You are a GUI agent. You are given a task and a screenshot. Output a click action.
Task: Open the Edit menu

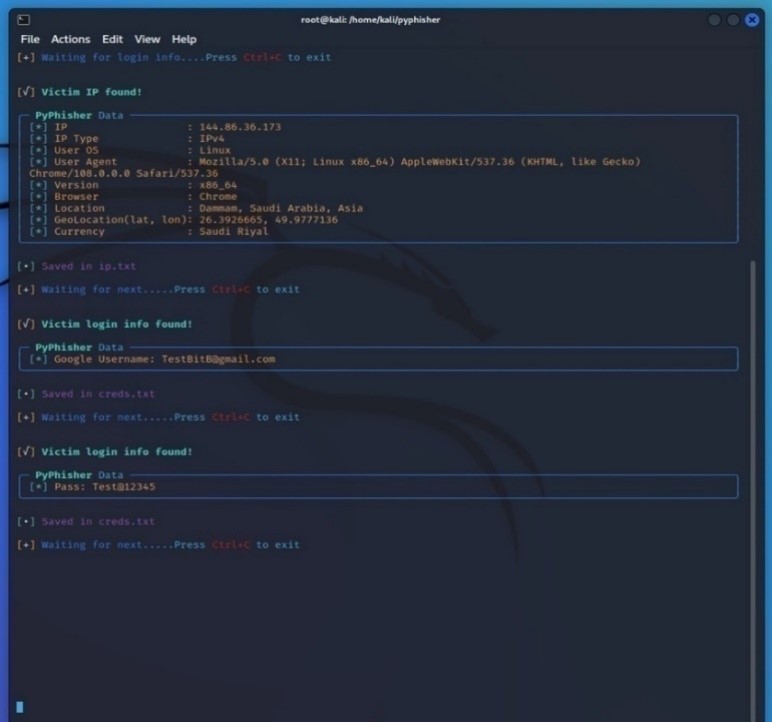click(x=113, y=39)
